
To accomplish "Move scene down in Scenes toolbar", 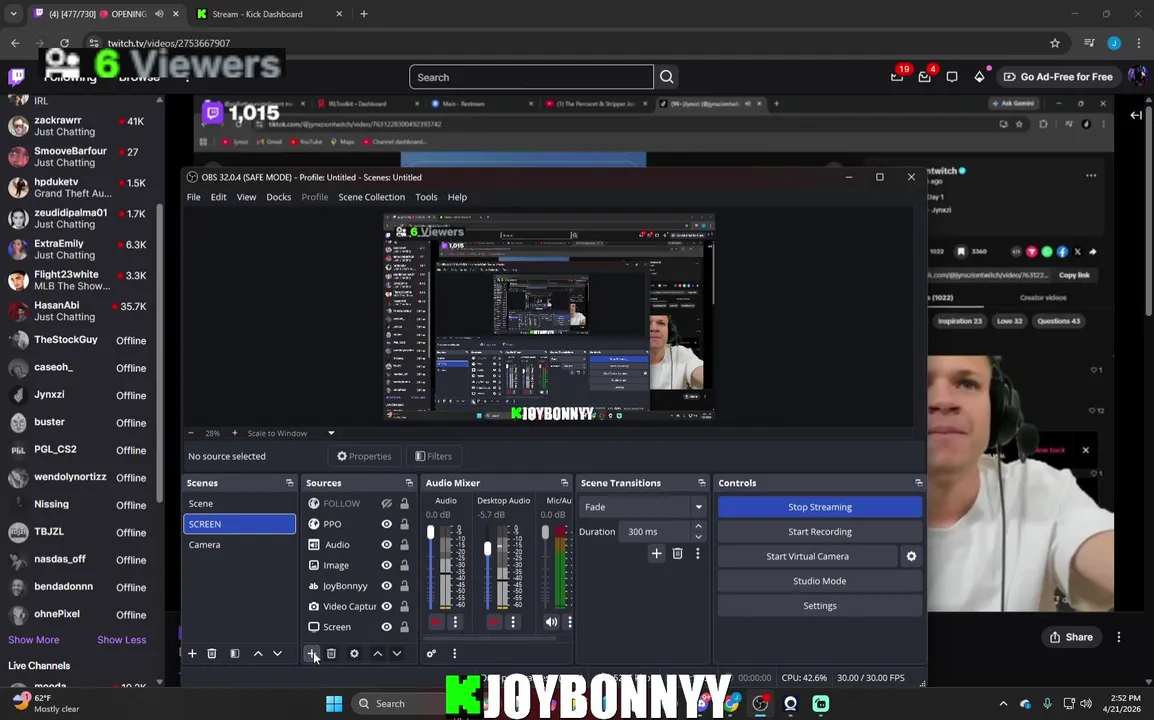I will (x=277, y=653).
